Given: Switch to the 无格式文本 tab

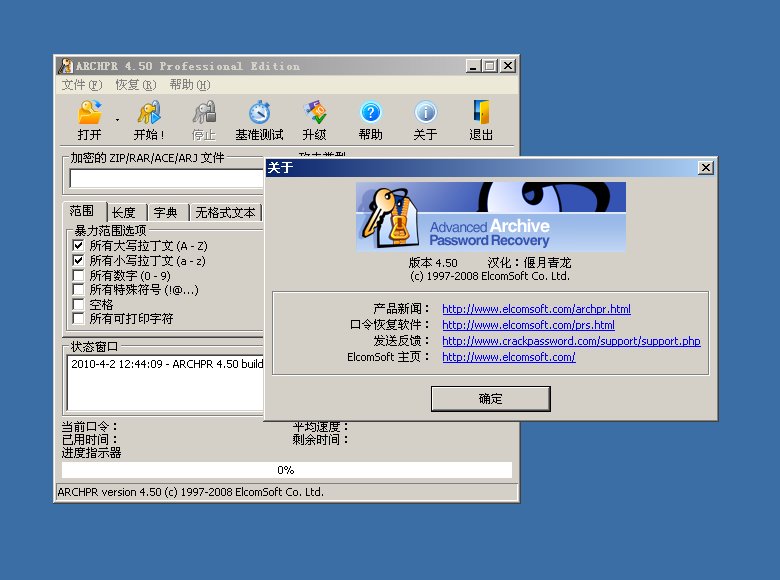Looking at the screenshot, I should pos(225,212).
